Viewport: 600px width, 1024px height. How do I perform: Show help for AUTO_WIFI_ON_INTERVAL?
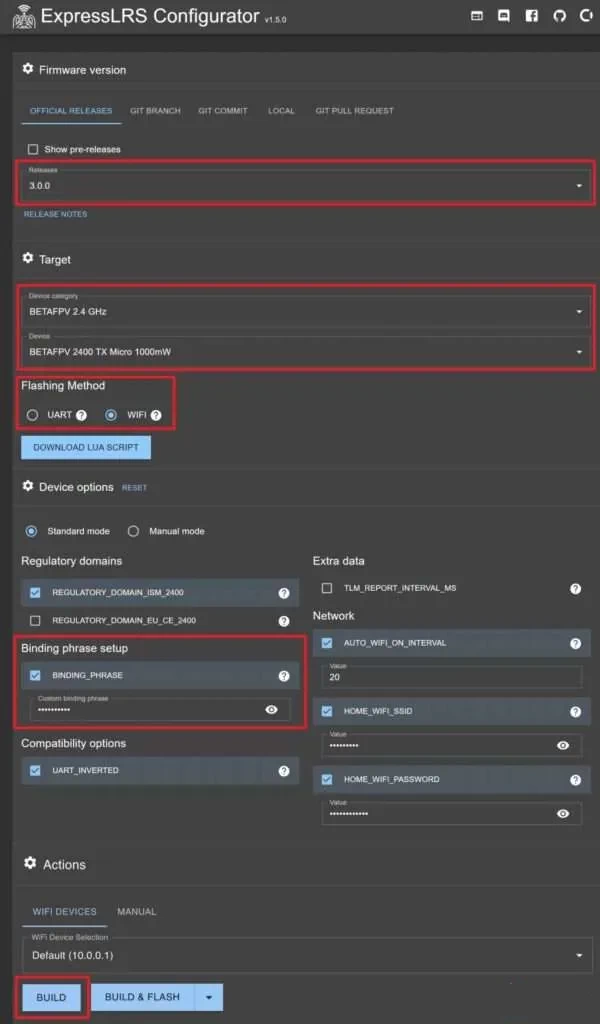[575, 644]
